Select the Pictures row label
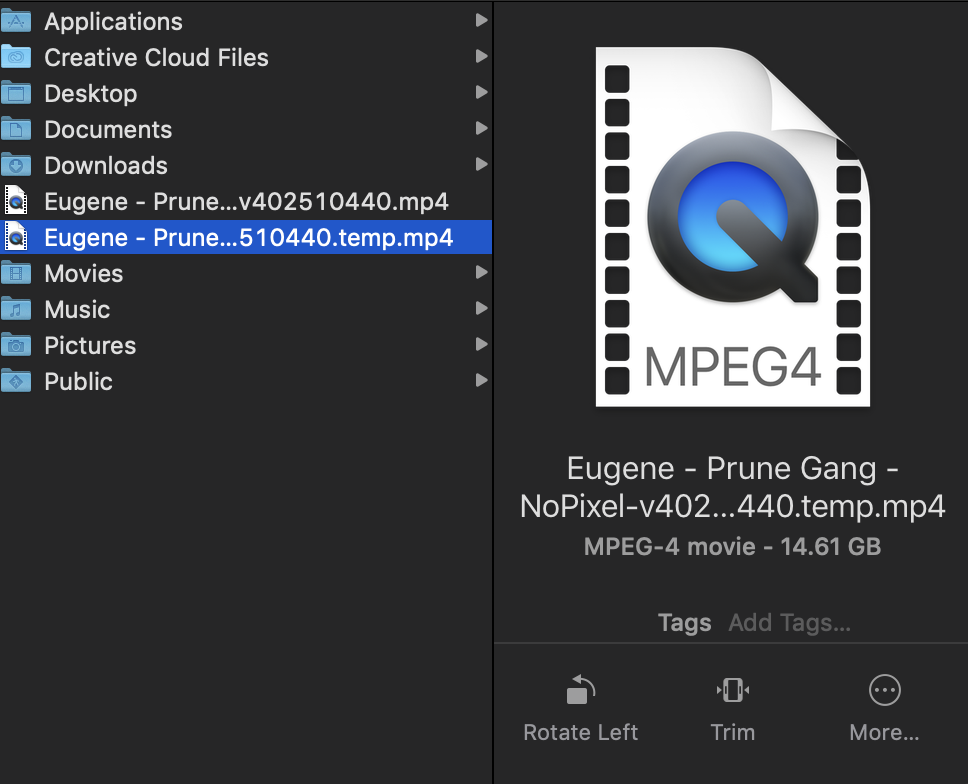 [90, 345]
